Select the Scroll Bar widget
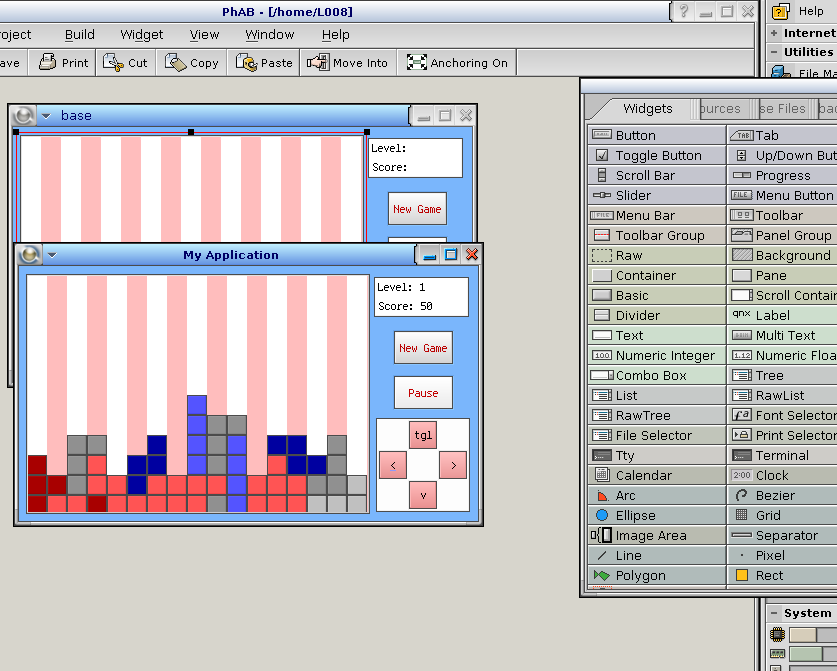Image resolution: width=837 pixels, height=671 pixels. (657, 175)
